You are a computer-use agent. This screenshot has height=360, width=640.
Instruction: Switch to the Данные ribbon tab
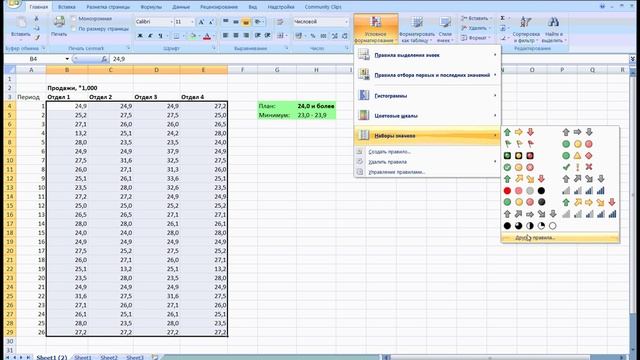pos(181,7)
